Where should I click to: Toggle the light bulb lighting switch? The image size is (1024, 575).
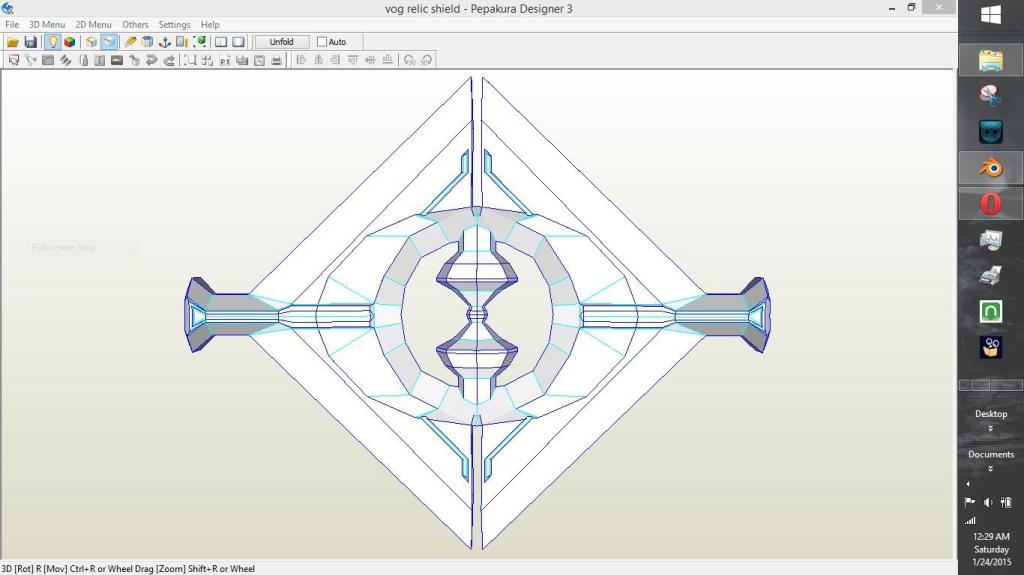coord(52,42)
